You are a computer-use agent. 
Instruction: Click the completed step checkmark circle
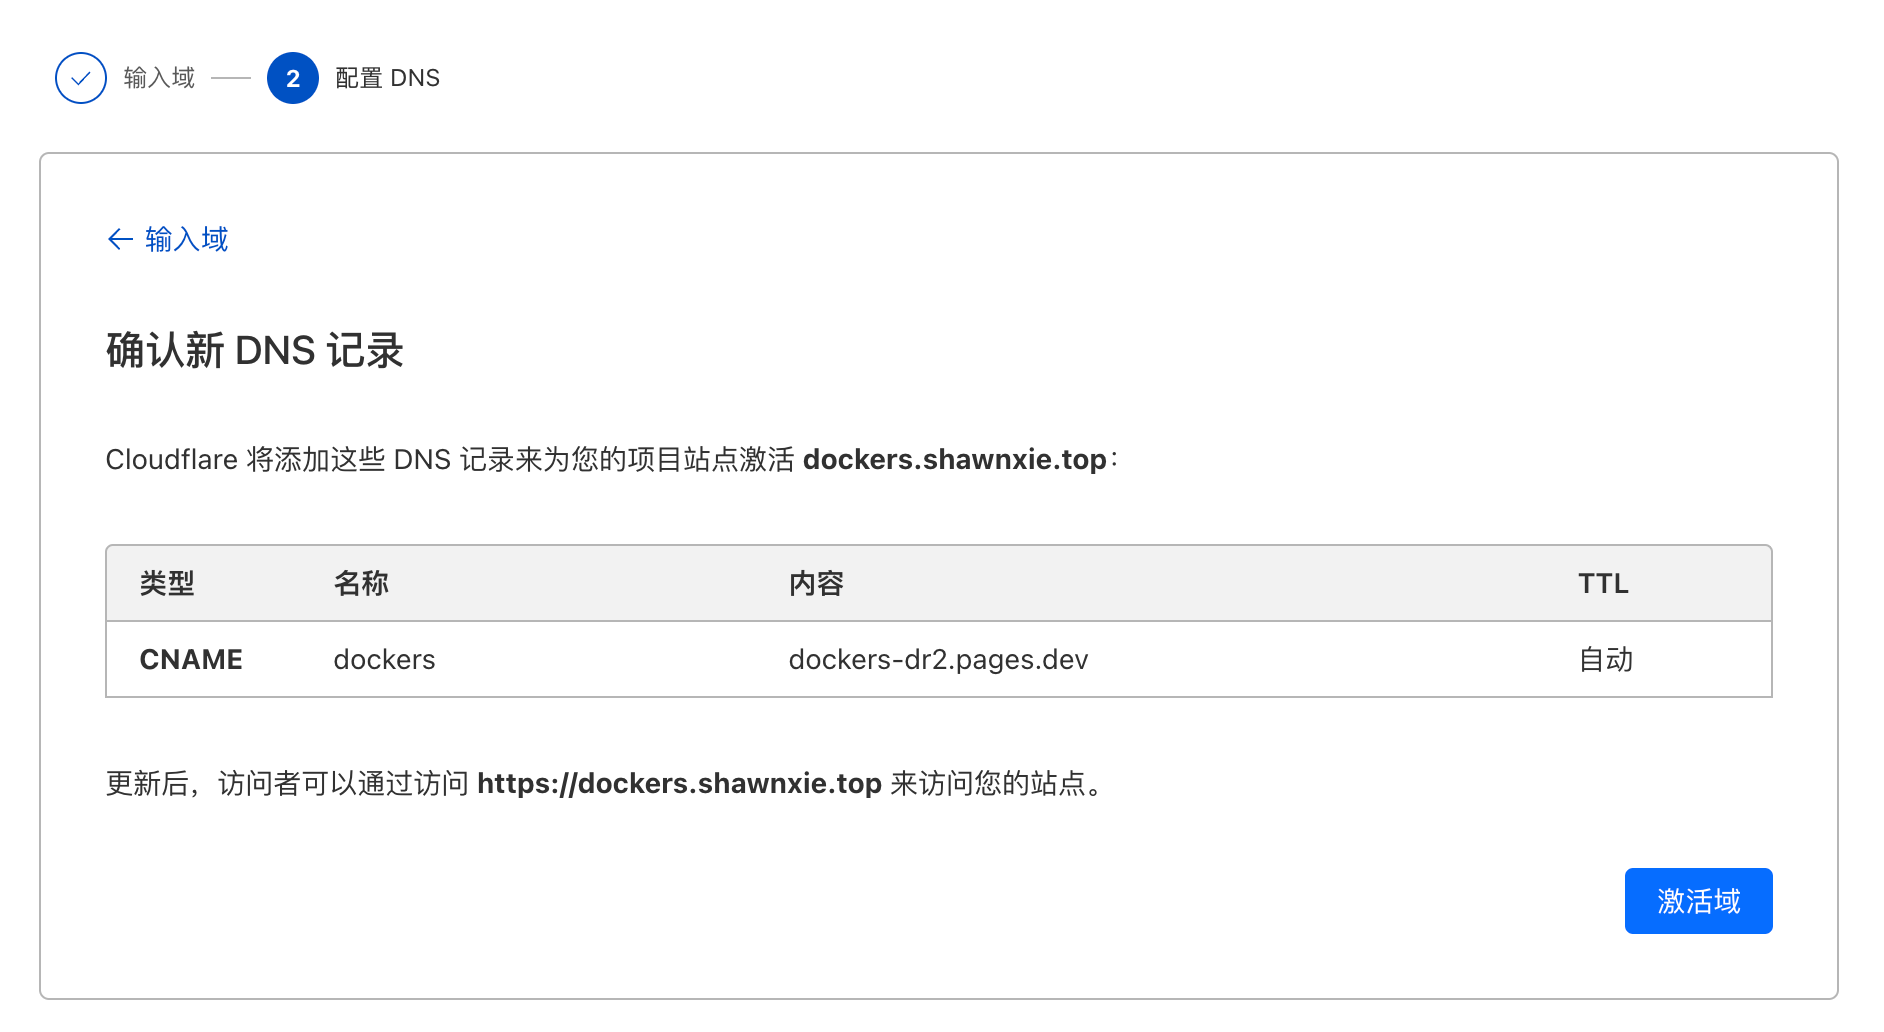click(x=81, y=78)
